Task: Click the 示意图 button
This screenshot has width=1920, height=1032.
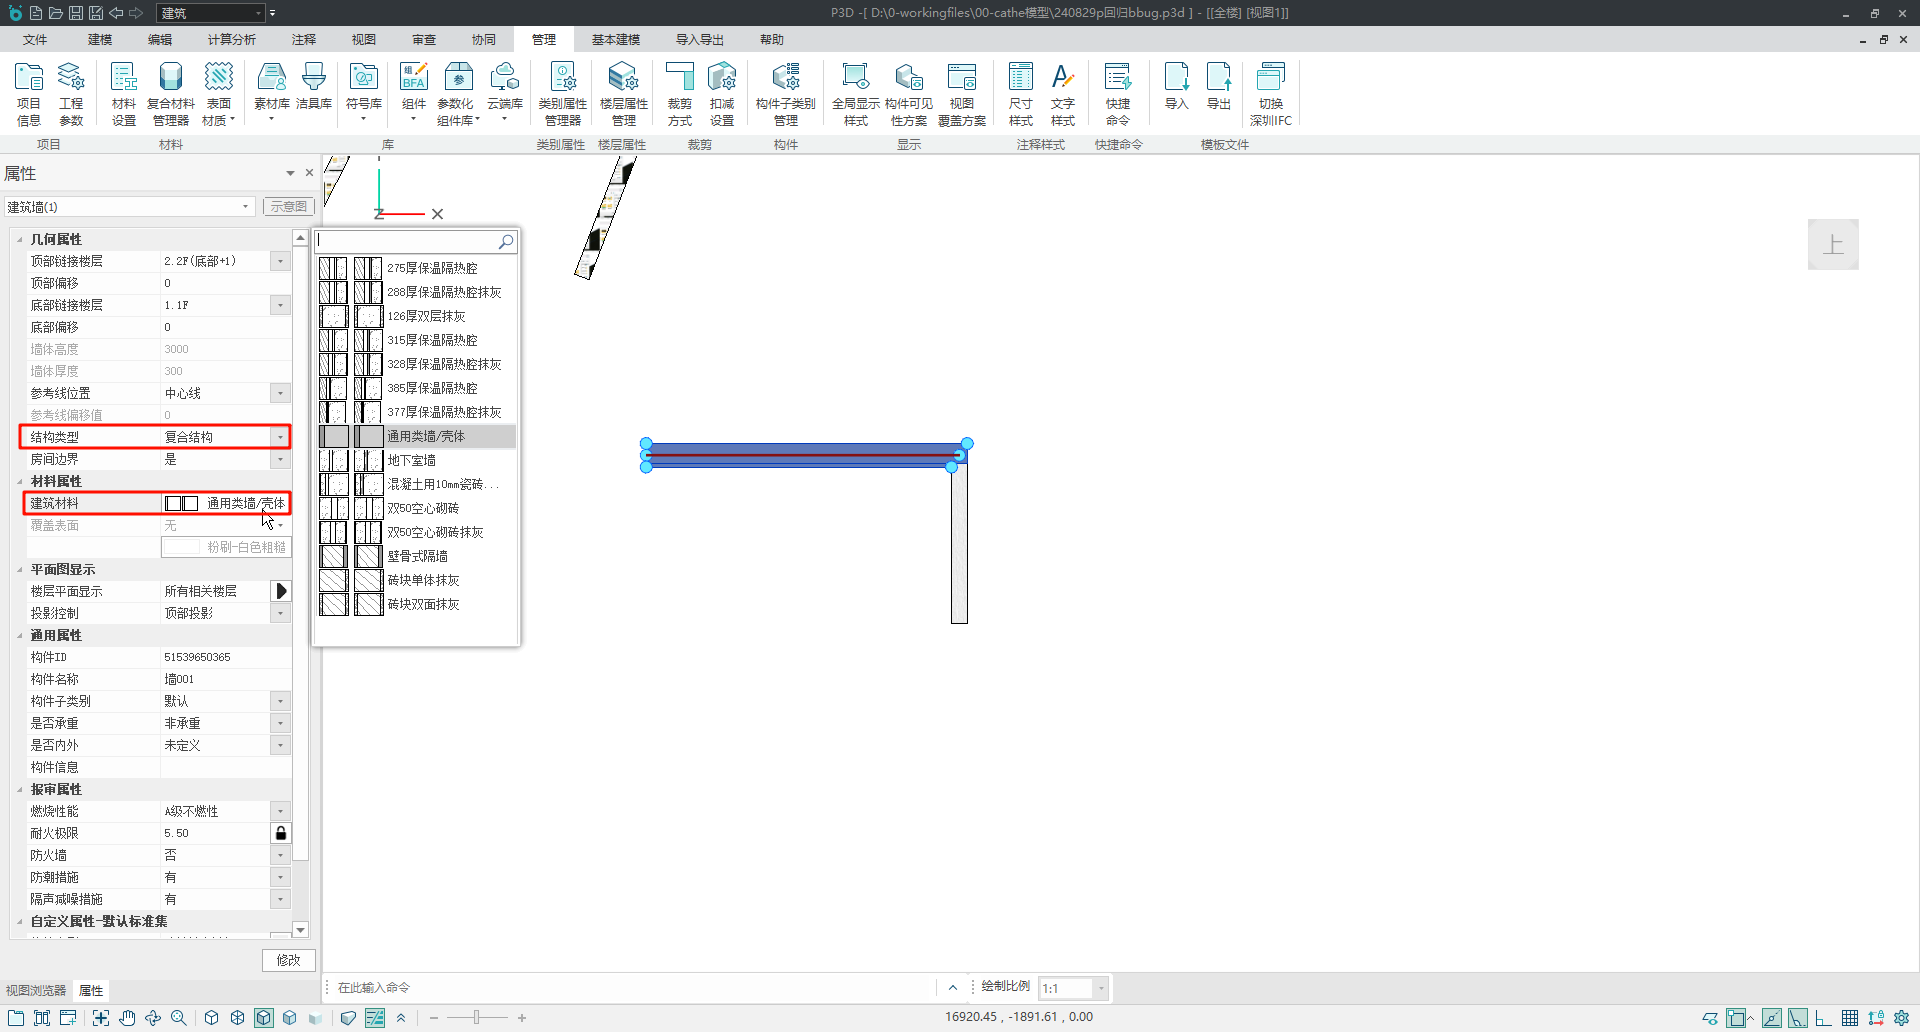Action: tap(288, 206)
